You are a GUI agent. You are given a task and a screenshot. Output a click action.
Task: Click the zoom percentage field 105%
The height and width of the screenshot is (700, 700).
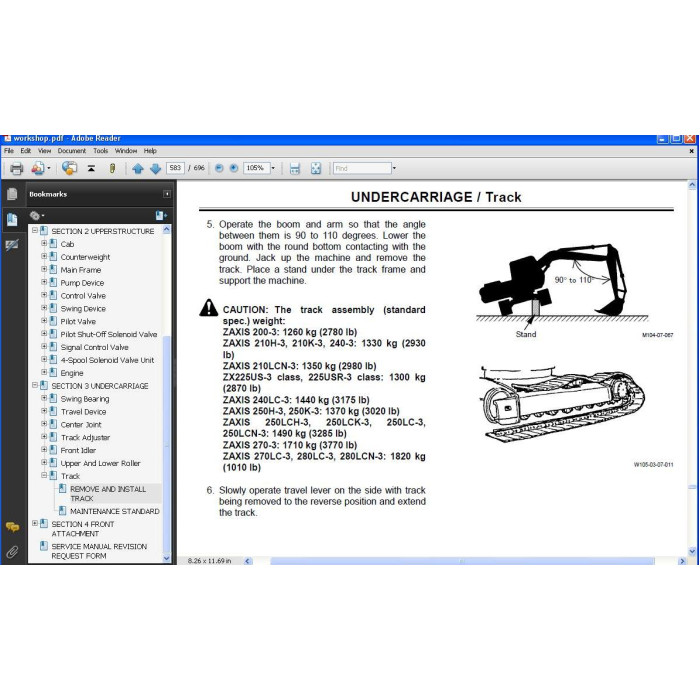pyautogui.click(x=256, y=168)
